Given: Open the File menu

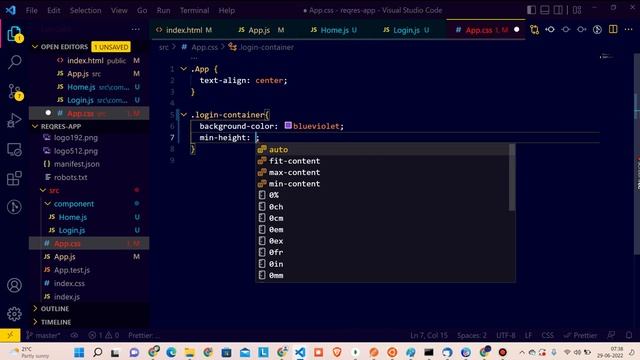Looking at the screenshot, I should [x=31, y=10].
